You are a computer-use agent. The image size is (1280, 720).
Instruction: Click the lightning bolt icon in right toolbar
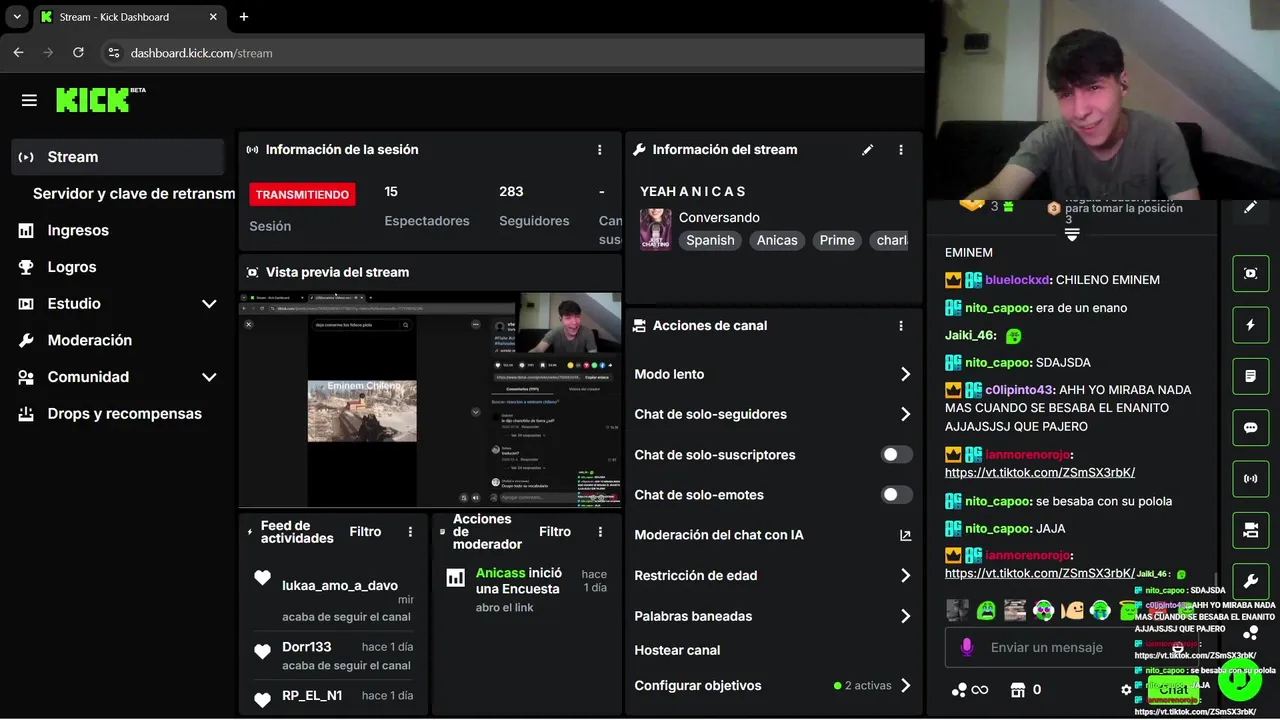tap(1250, 325)
